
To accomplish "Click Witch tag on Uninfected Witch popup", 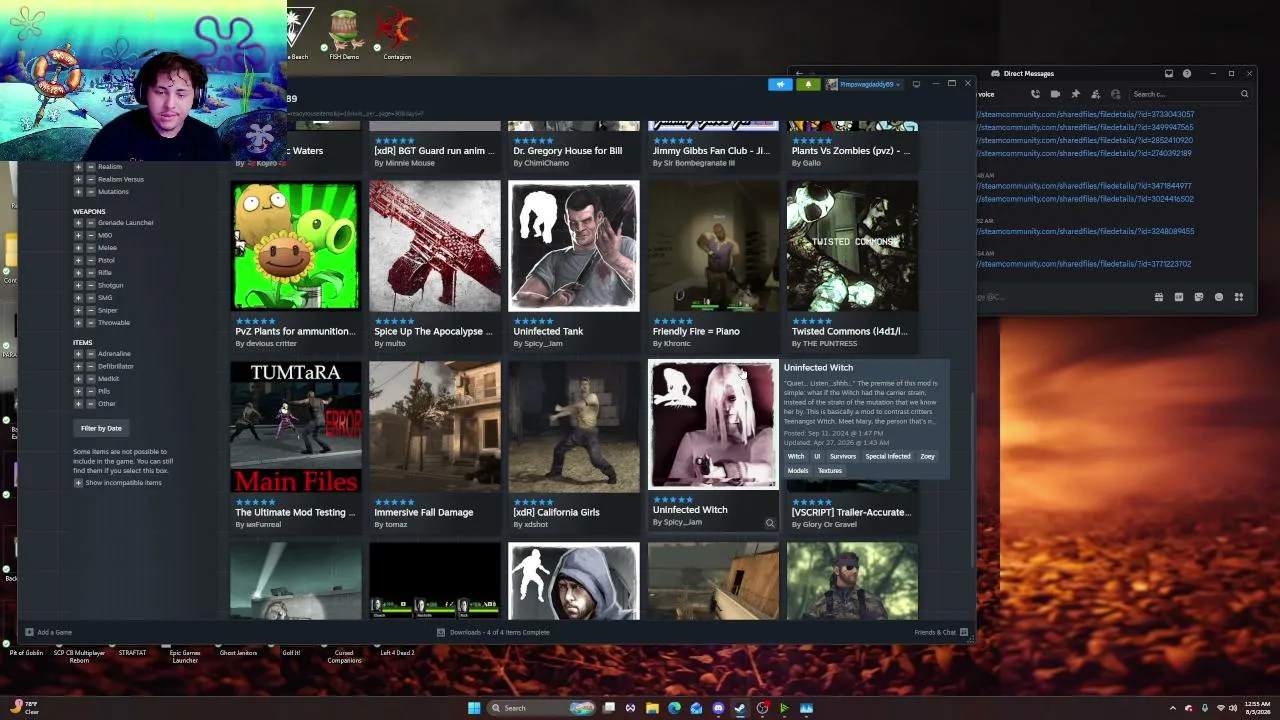I will (796, 456).
